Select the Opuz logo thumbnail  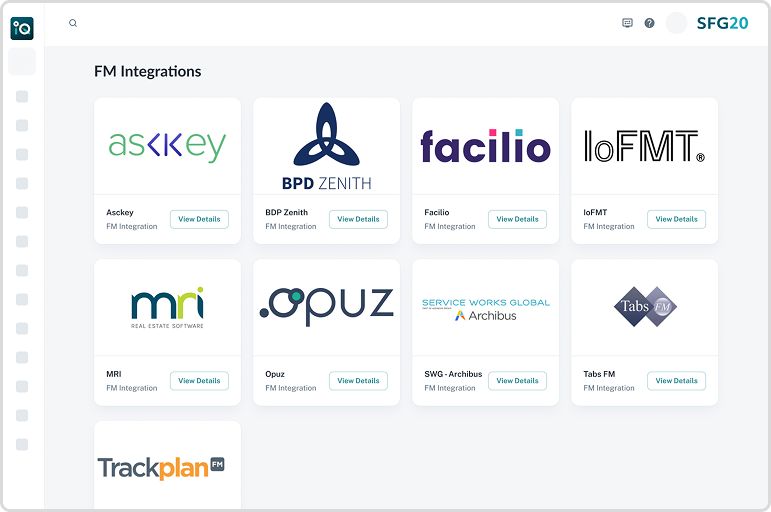click(x=326, y=306)
